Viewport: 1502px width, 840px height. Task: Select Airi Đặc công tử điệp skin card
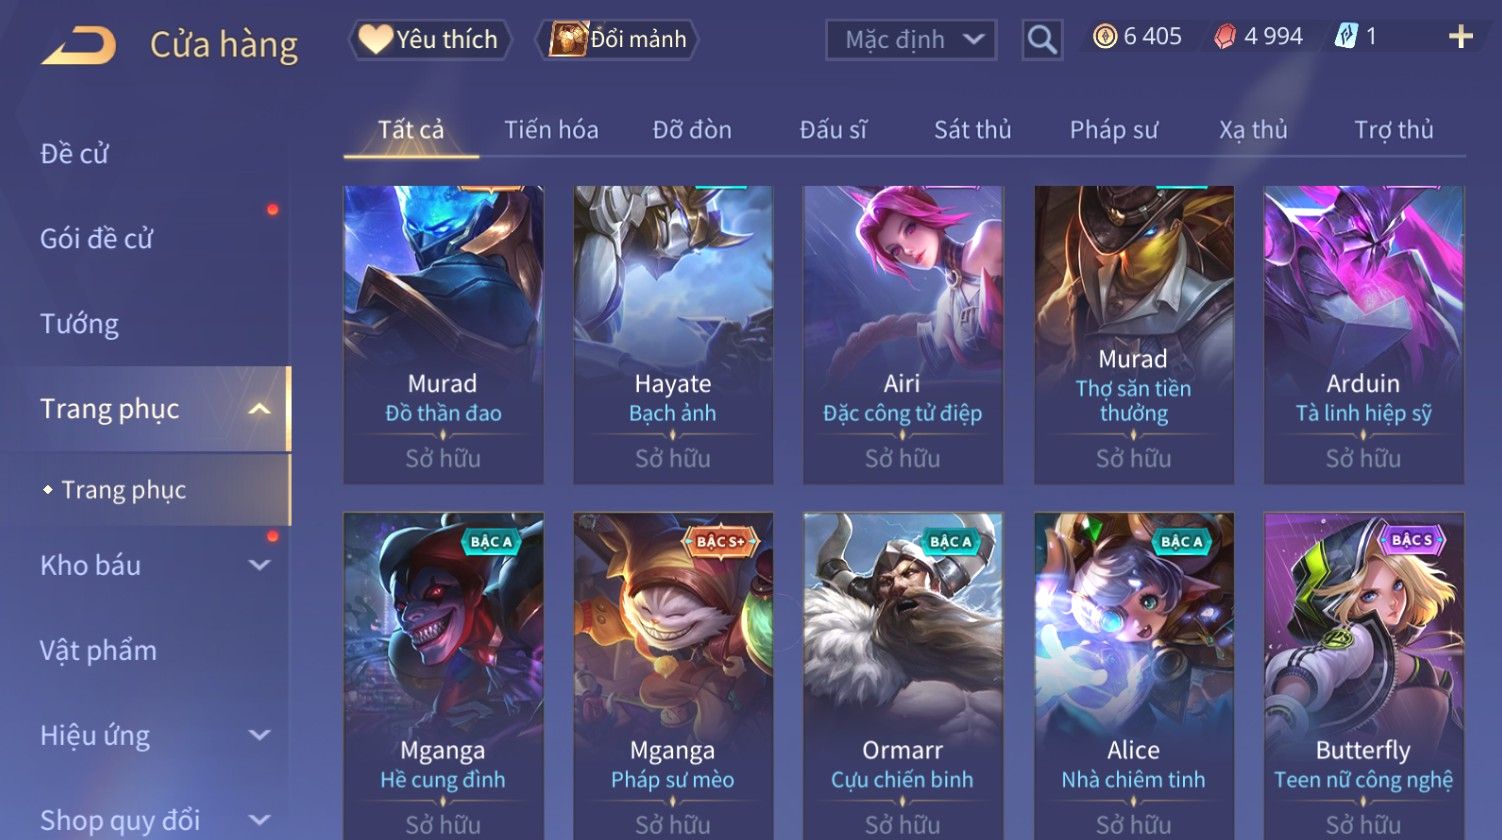(x=902, y=335)
